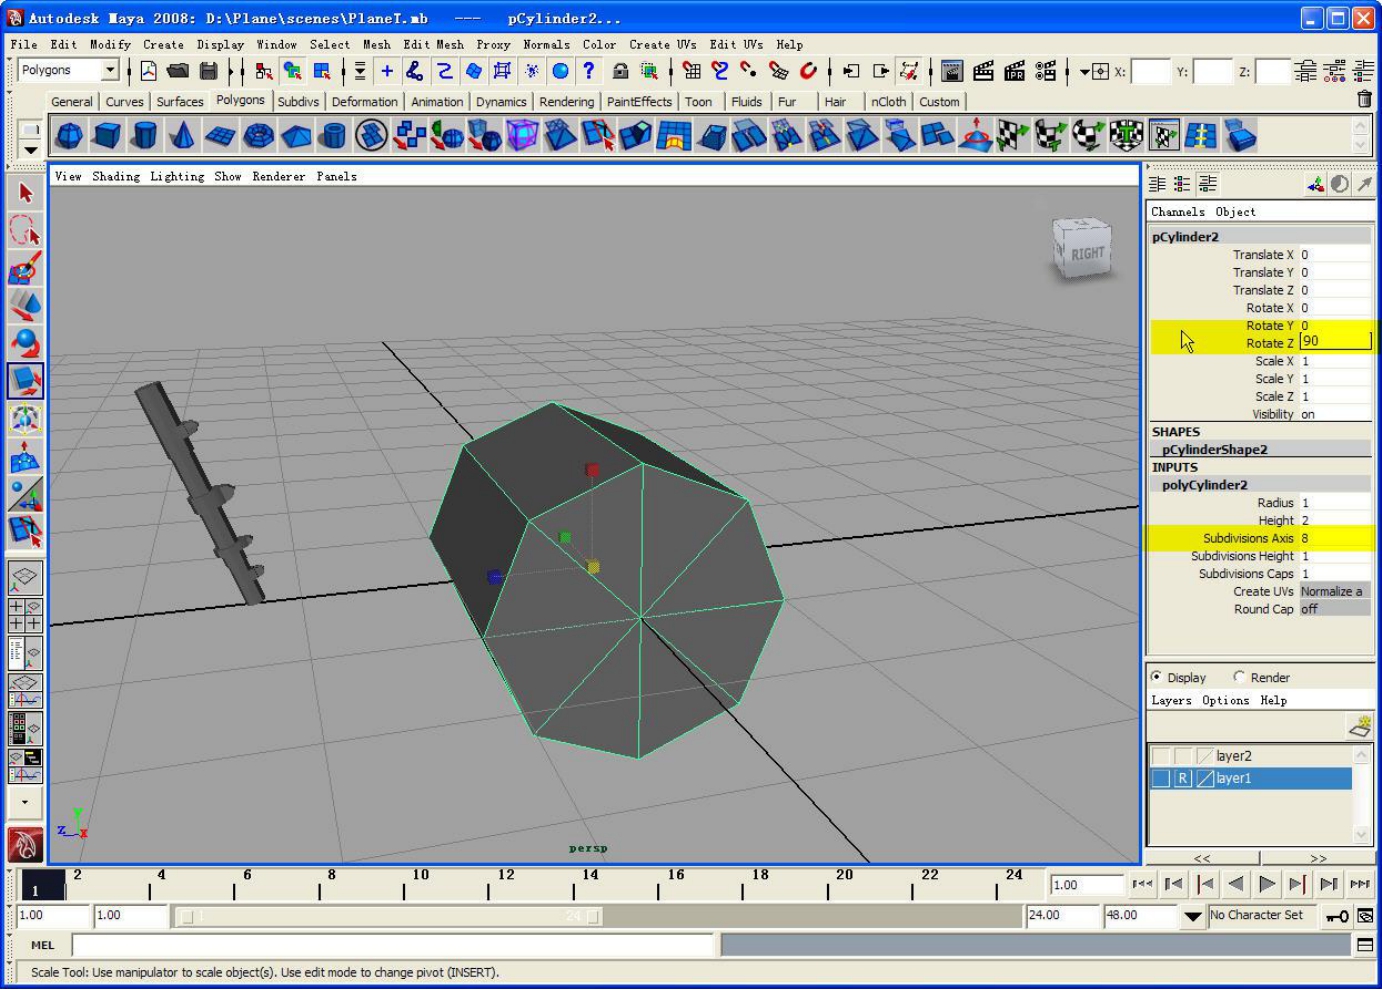Activate the Lasso selection tool
This screenshot has height=990, width=1382.
tap(25, 230)
